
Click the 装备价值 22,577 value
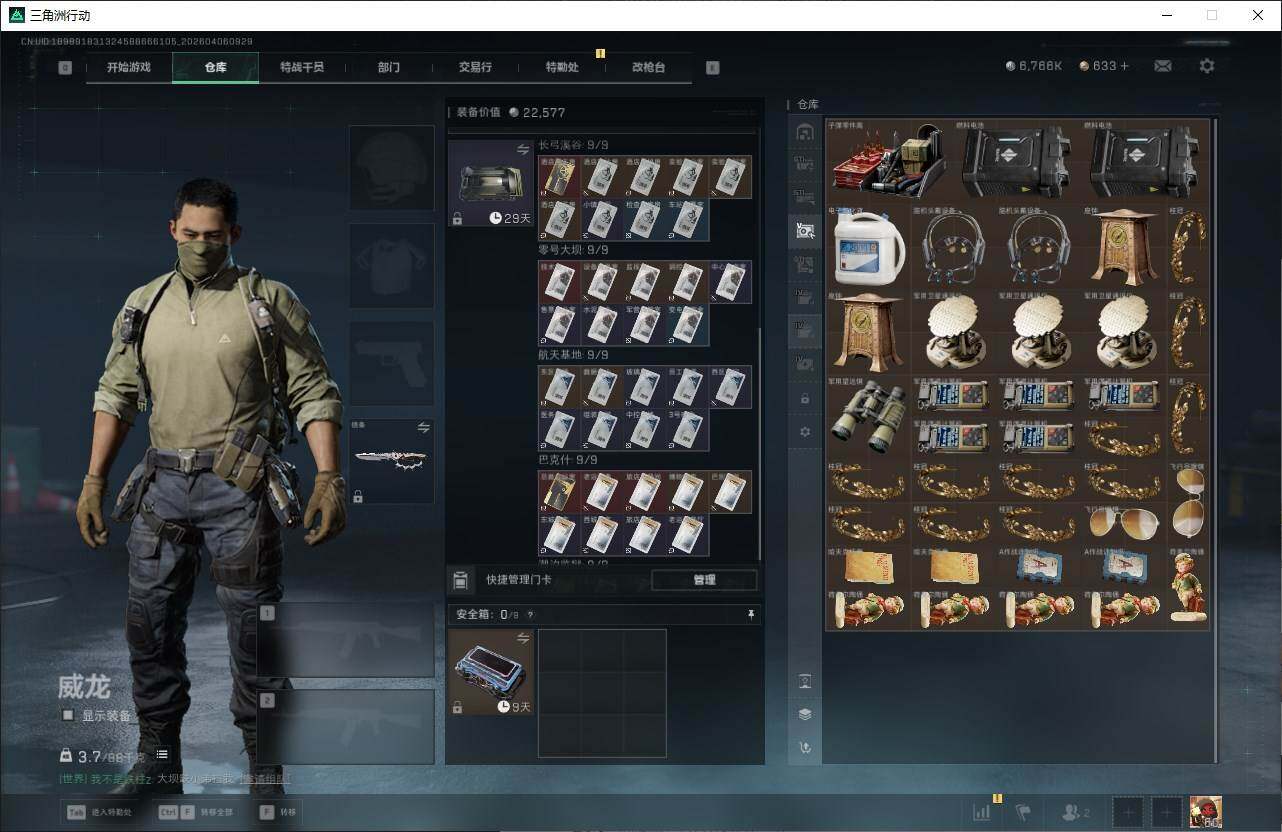(511, 112)
